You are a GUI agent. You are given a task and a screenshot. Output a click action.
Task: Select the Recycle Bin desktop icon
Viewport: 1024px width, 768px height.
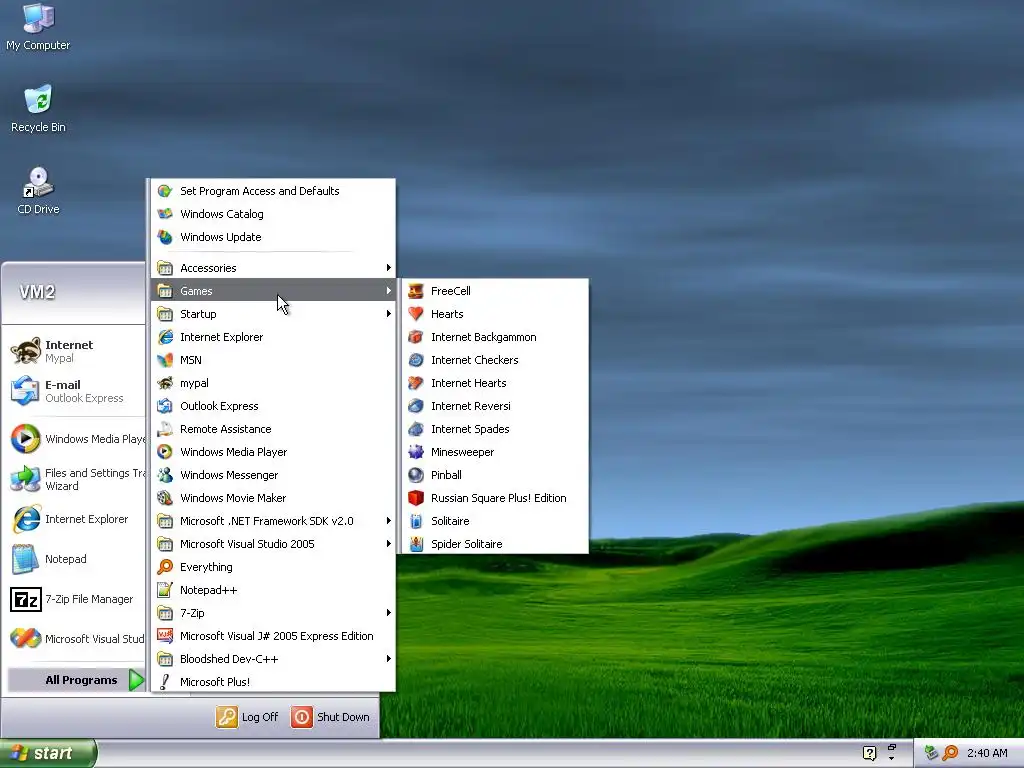pyautogui.click(x=38, y=109)
